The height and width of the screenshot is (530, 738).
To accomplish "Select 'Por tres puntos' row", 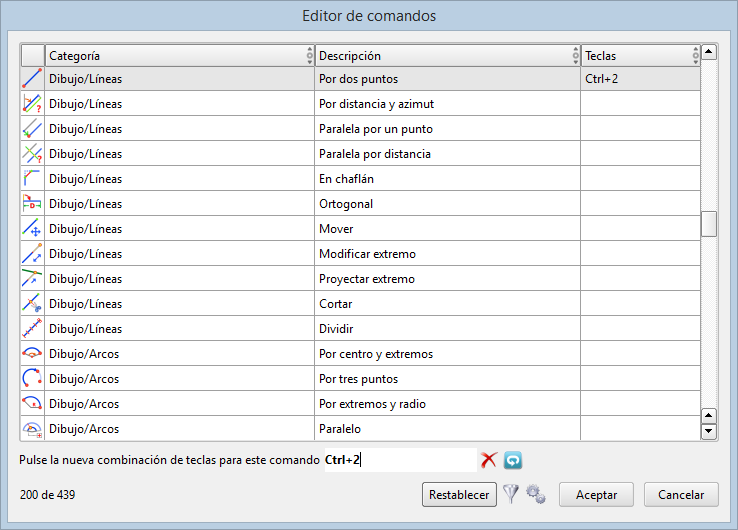I will point(361,378).
